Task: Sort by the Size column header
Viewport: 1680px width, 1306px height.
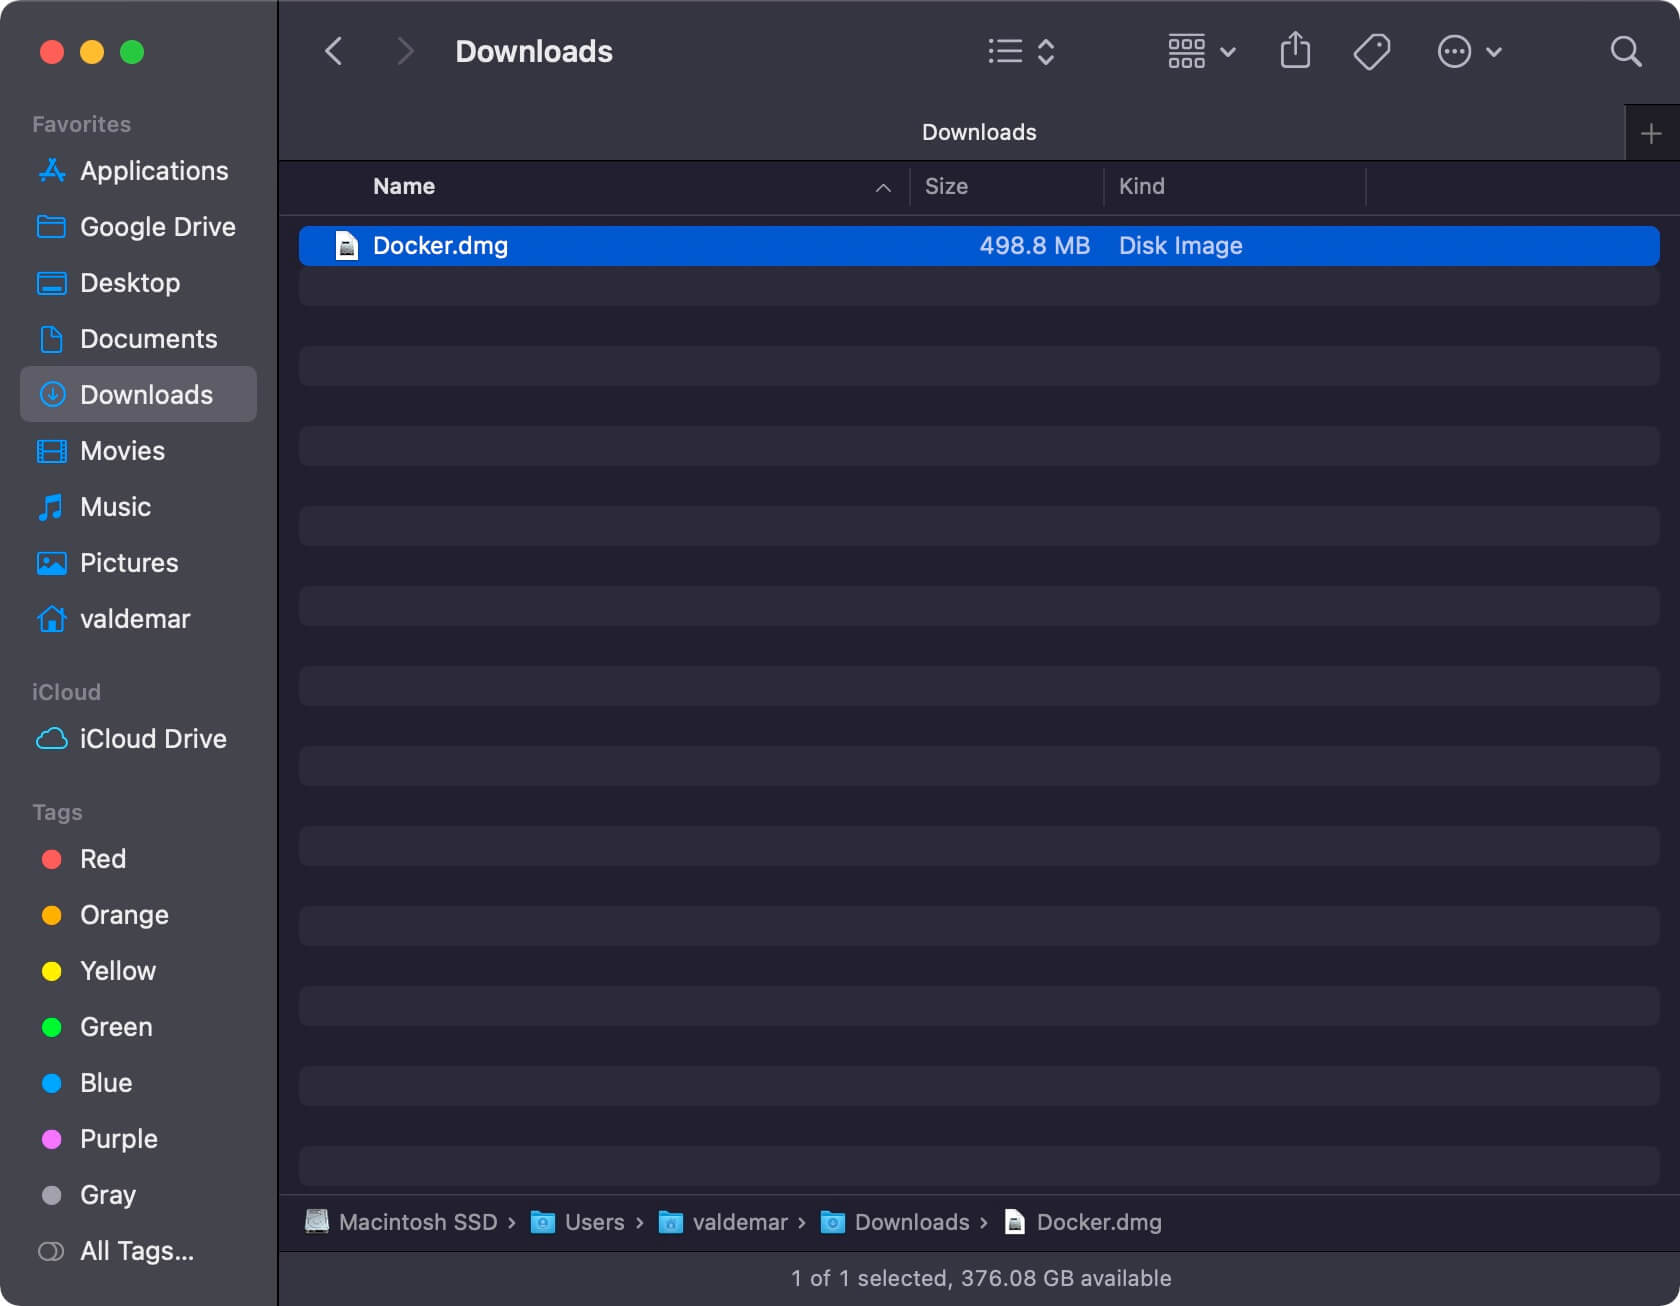Action: point(946,186)
